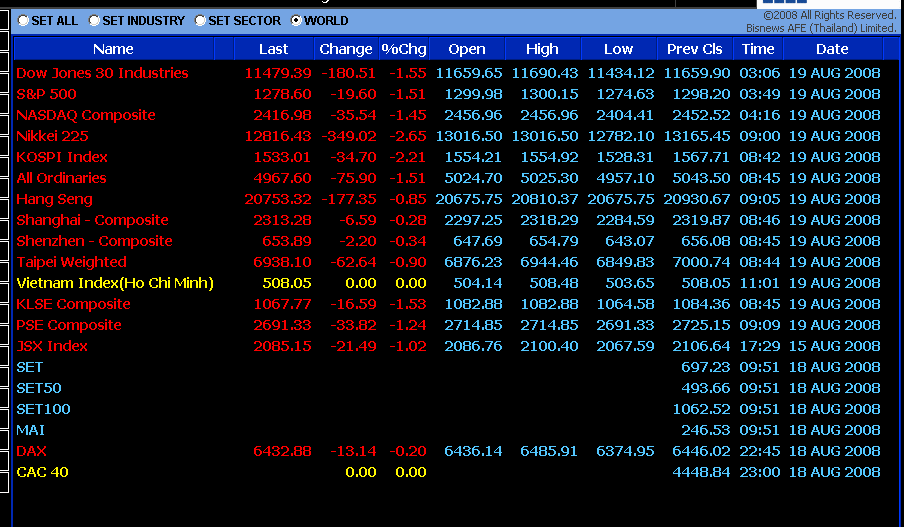The height and width of the screenshot is (527, 904).
Task: Click Shenzhen last value 653.89
Action: pyautogui.click(x=287, y=241)
